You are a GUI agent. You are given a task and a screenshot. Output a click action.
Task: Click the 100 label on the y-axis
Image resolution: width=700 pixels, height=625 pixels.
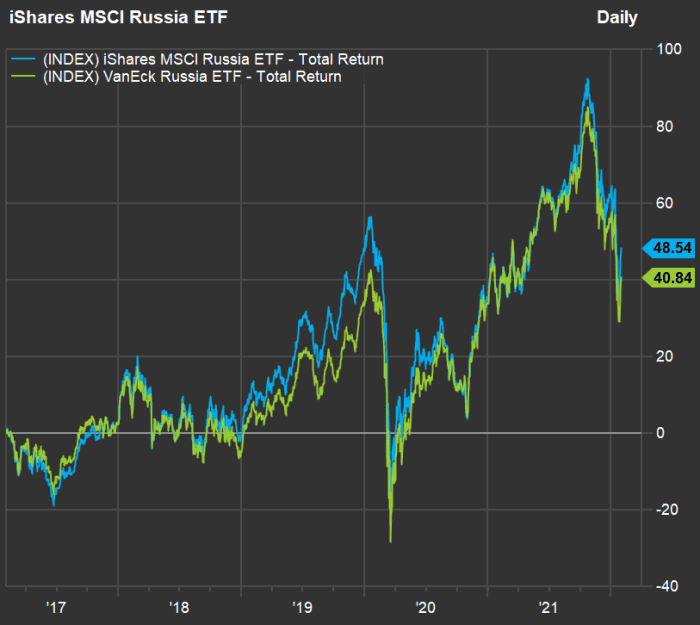[x=664, y=50]
